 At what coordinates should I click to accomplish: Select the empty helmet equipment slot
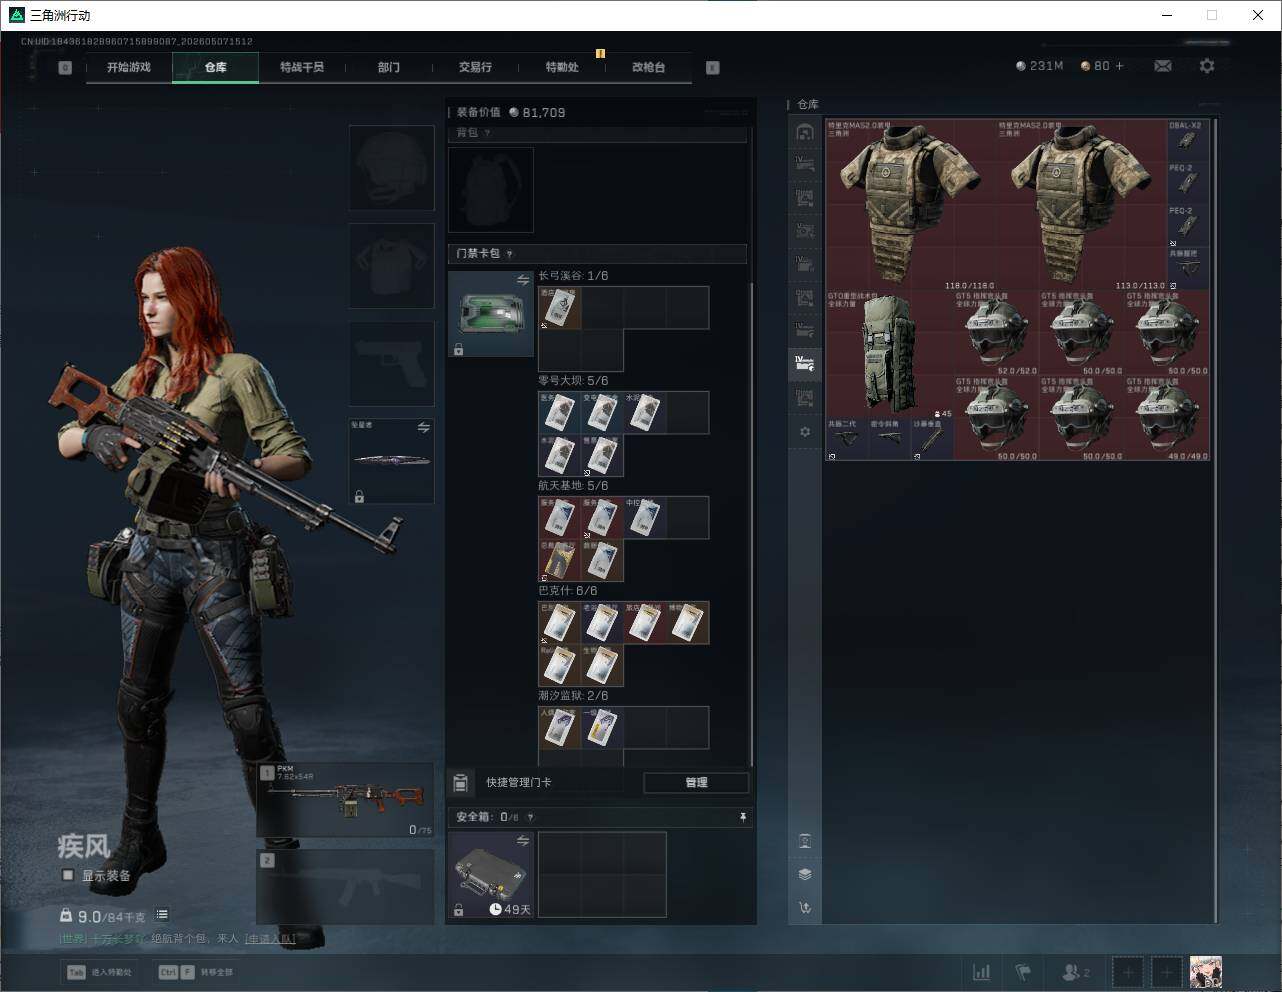tap(392, 167)
